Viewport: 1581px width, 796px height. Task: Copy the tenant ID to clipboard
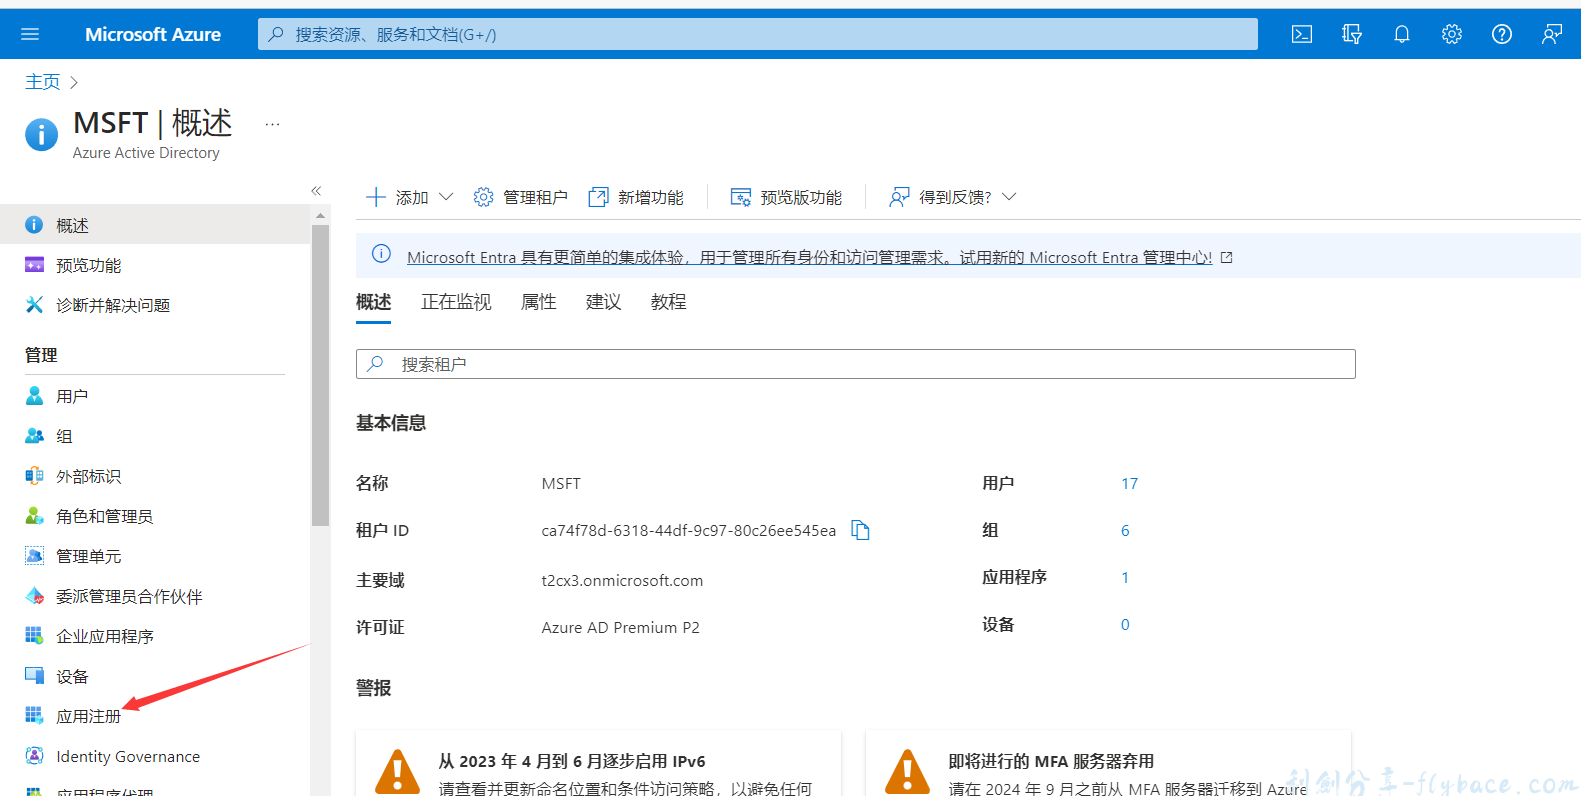click(x=860, y=530)
